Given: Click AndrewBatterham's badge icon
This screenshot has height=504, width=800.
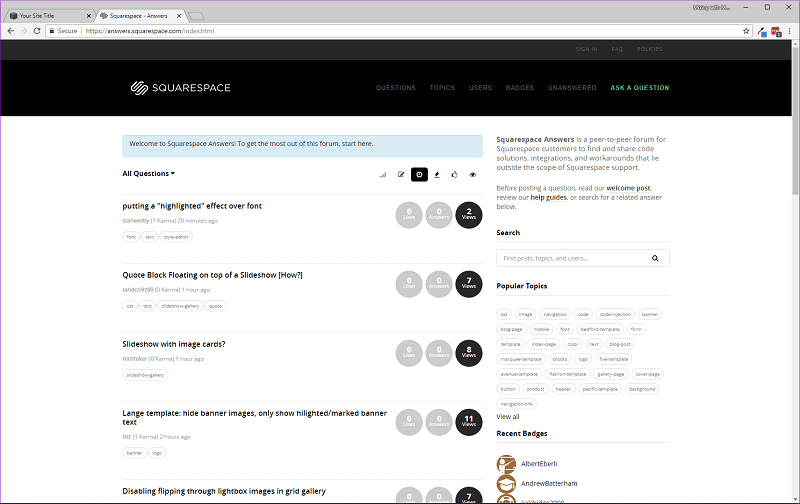Looking at the screenshot, I should pyautogui.click(x=506, y=484).
